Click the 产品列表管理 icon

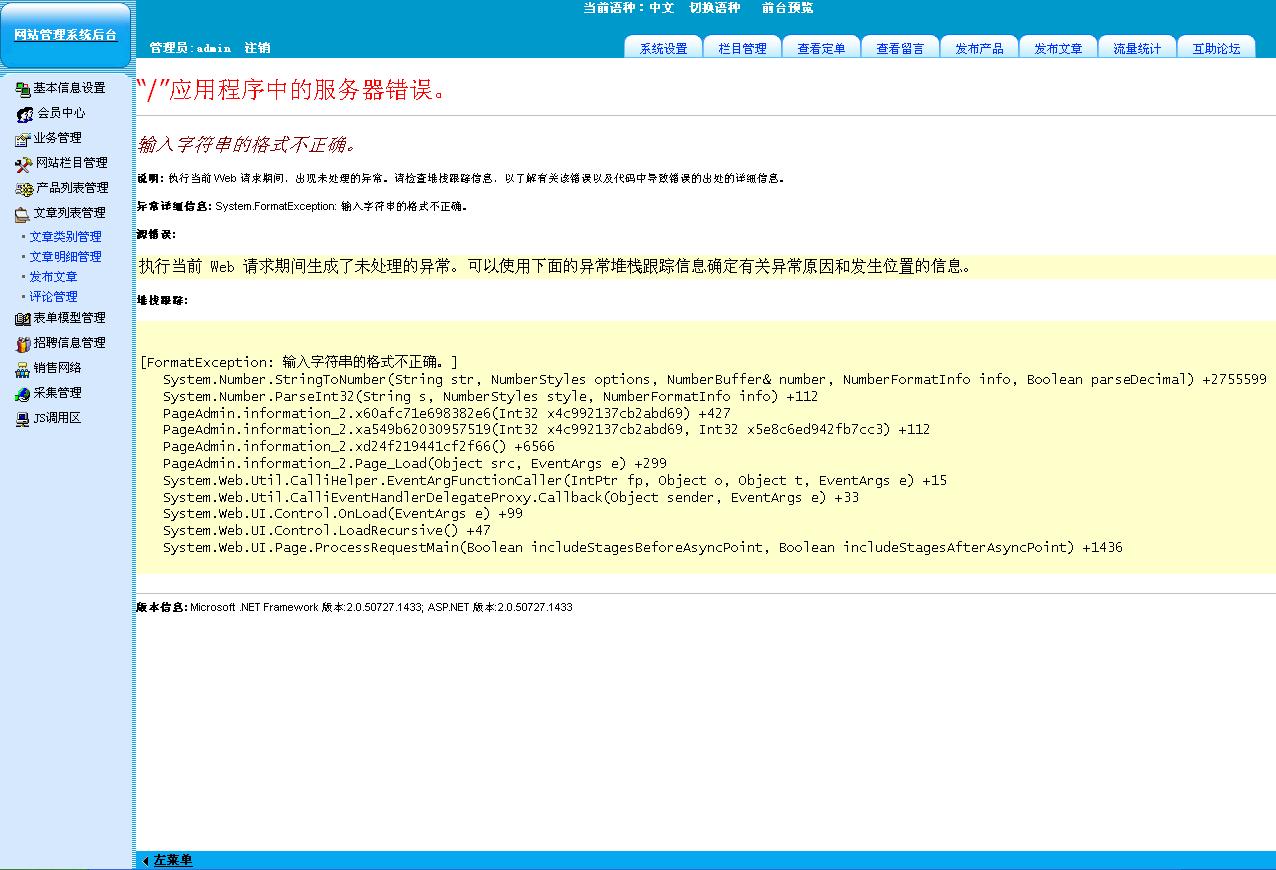coord(24,188)
